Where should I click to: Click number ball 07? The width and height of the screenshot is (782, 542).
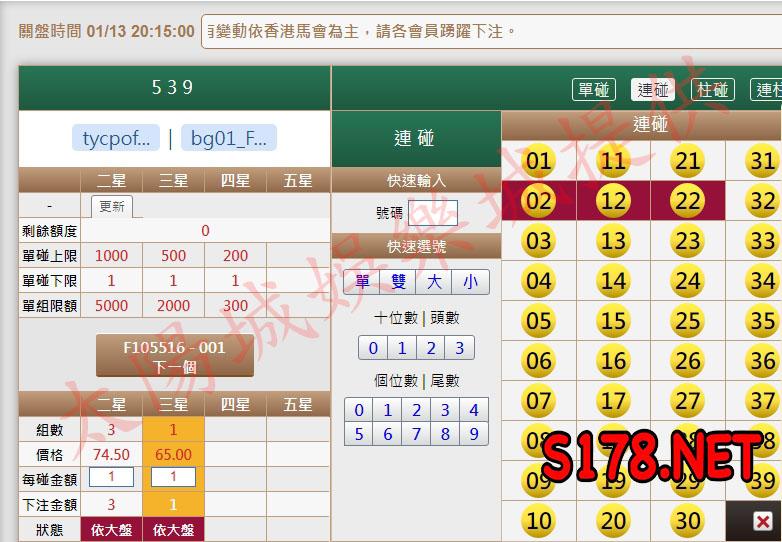(x=538, y=400)
